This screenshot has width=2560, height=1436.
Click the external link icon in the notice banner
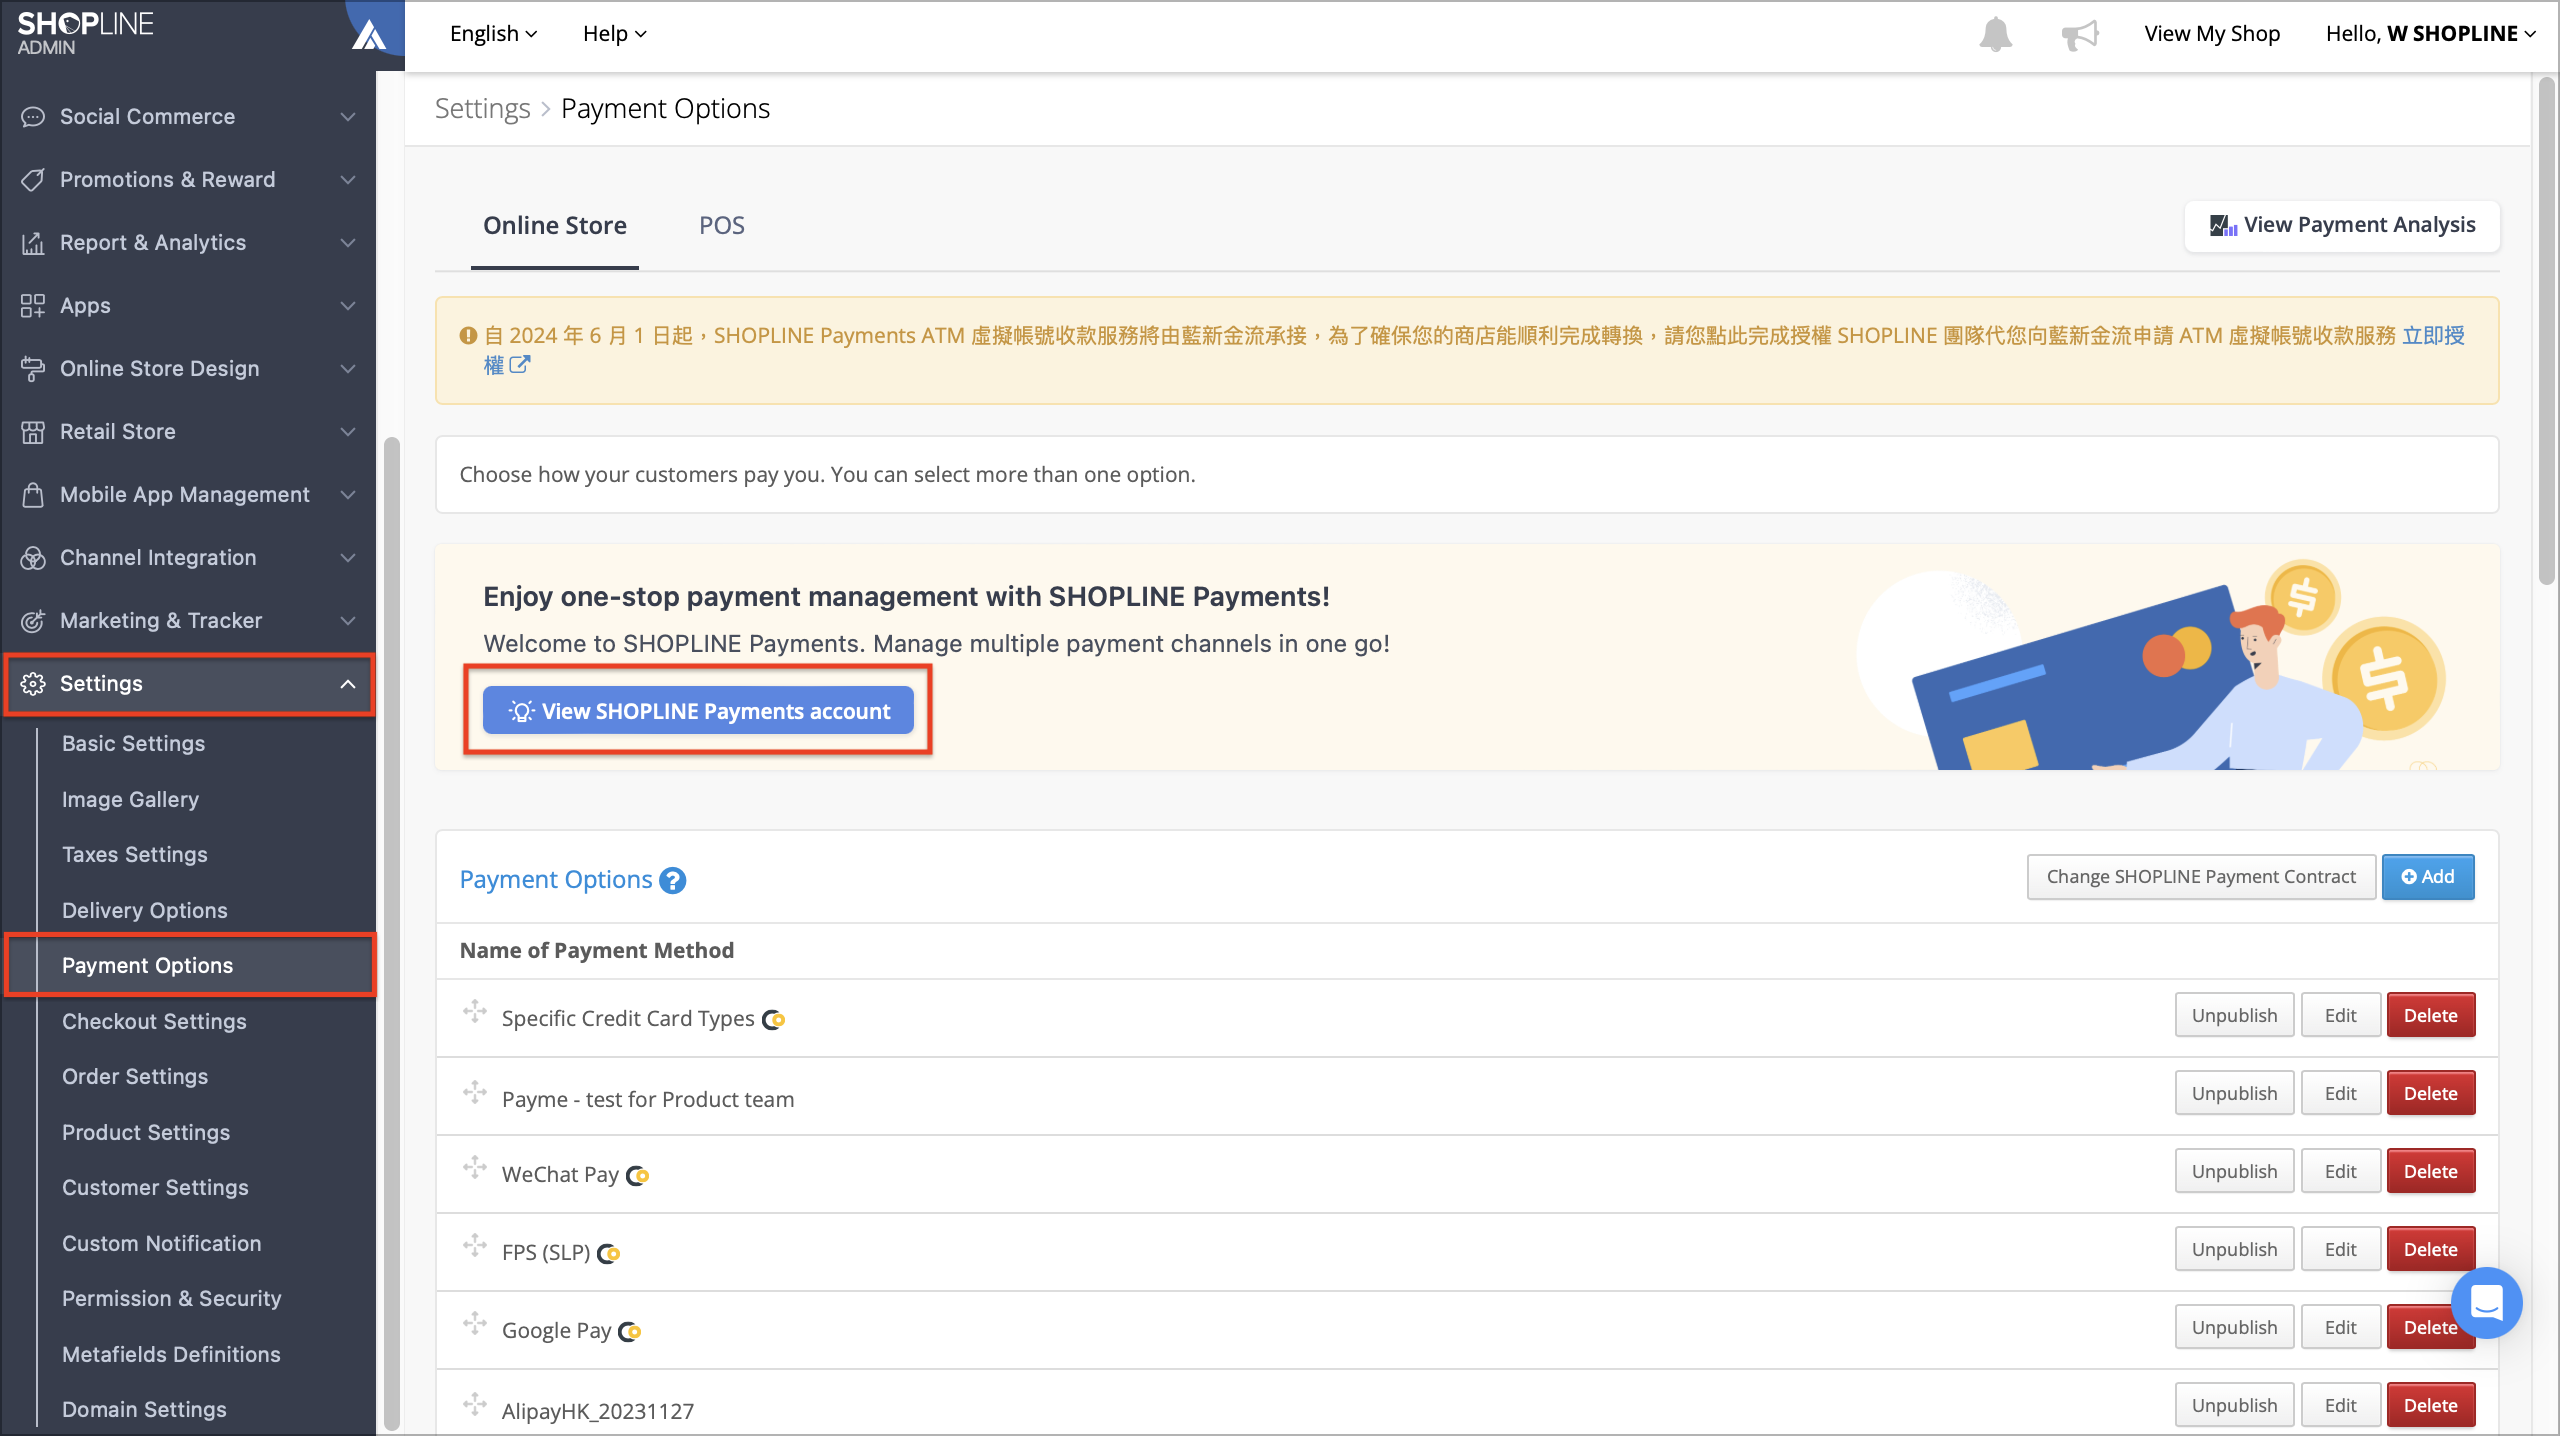[x=519, y=365]
